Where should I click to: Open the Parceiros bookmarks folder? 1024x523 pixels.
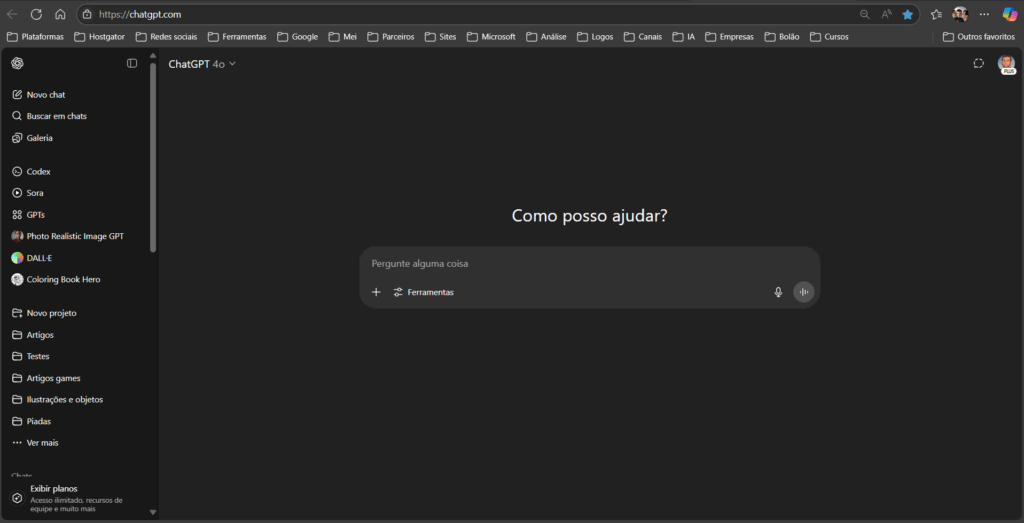[391, 37]
